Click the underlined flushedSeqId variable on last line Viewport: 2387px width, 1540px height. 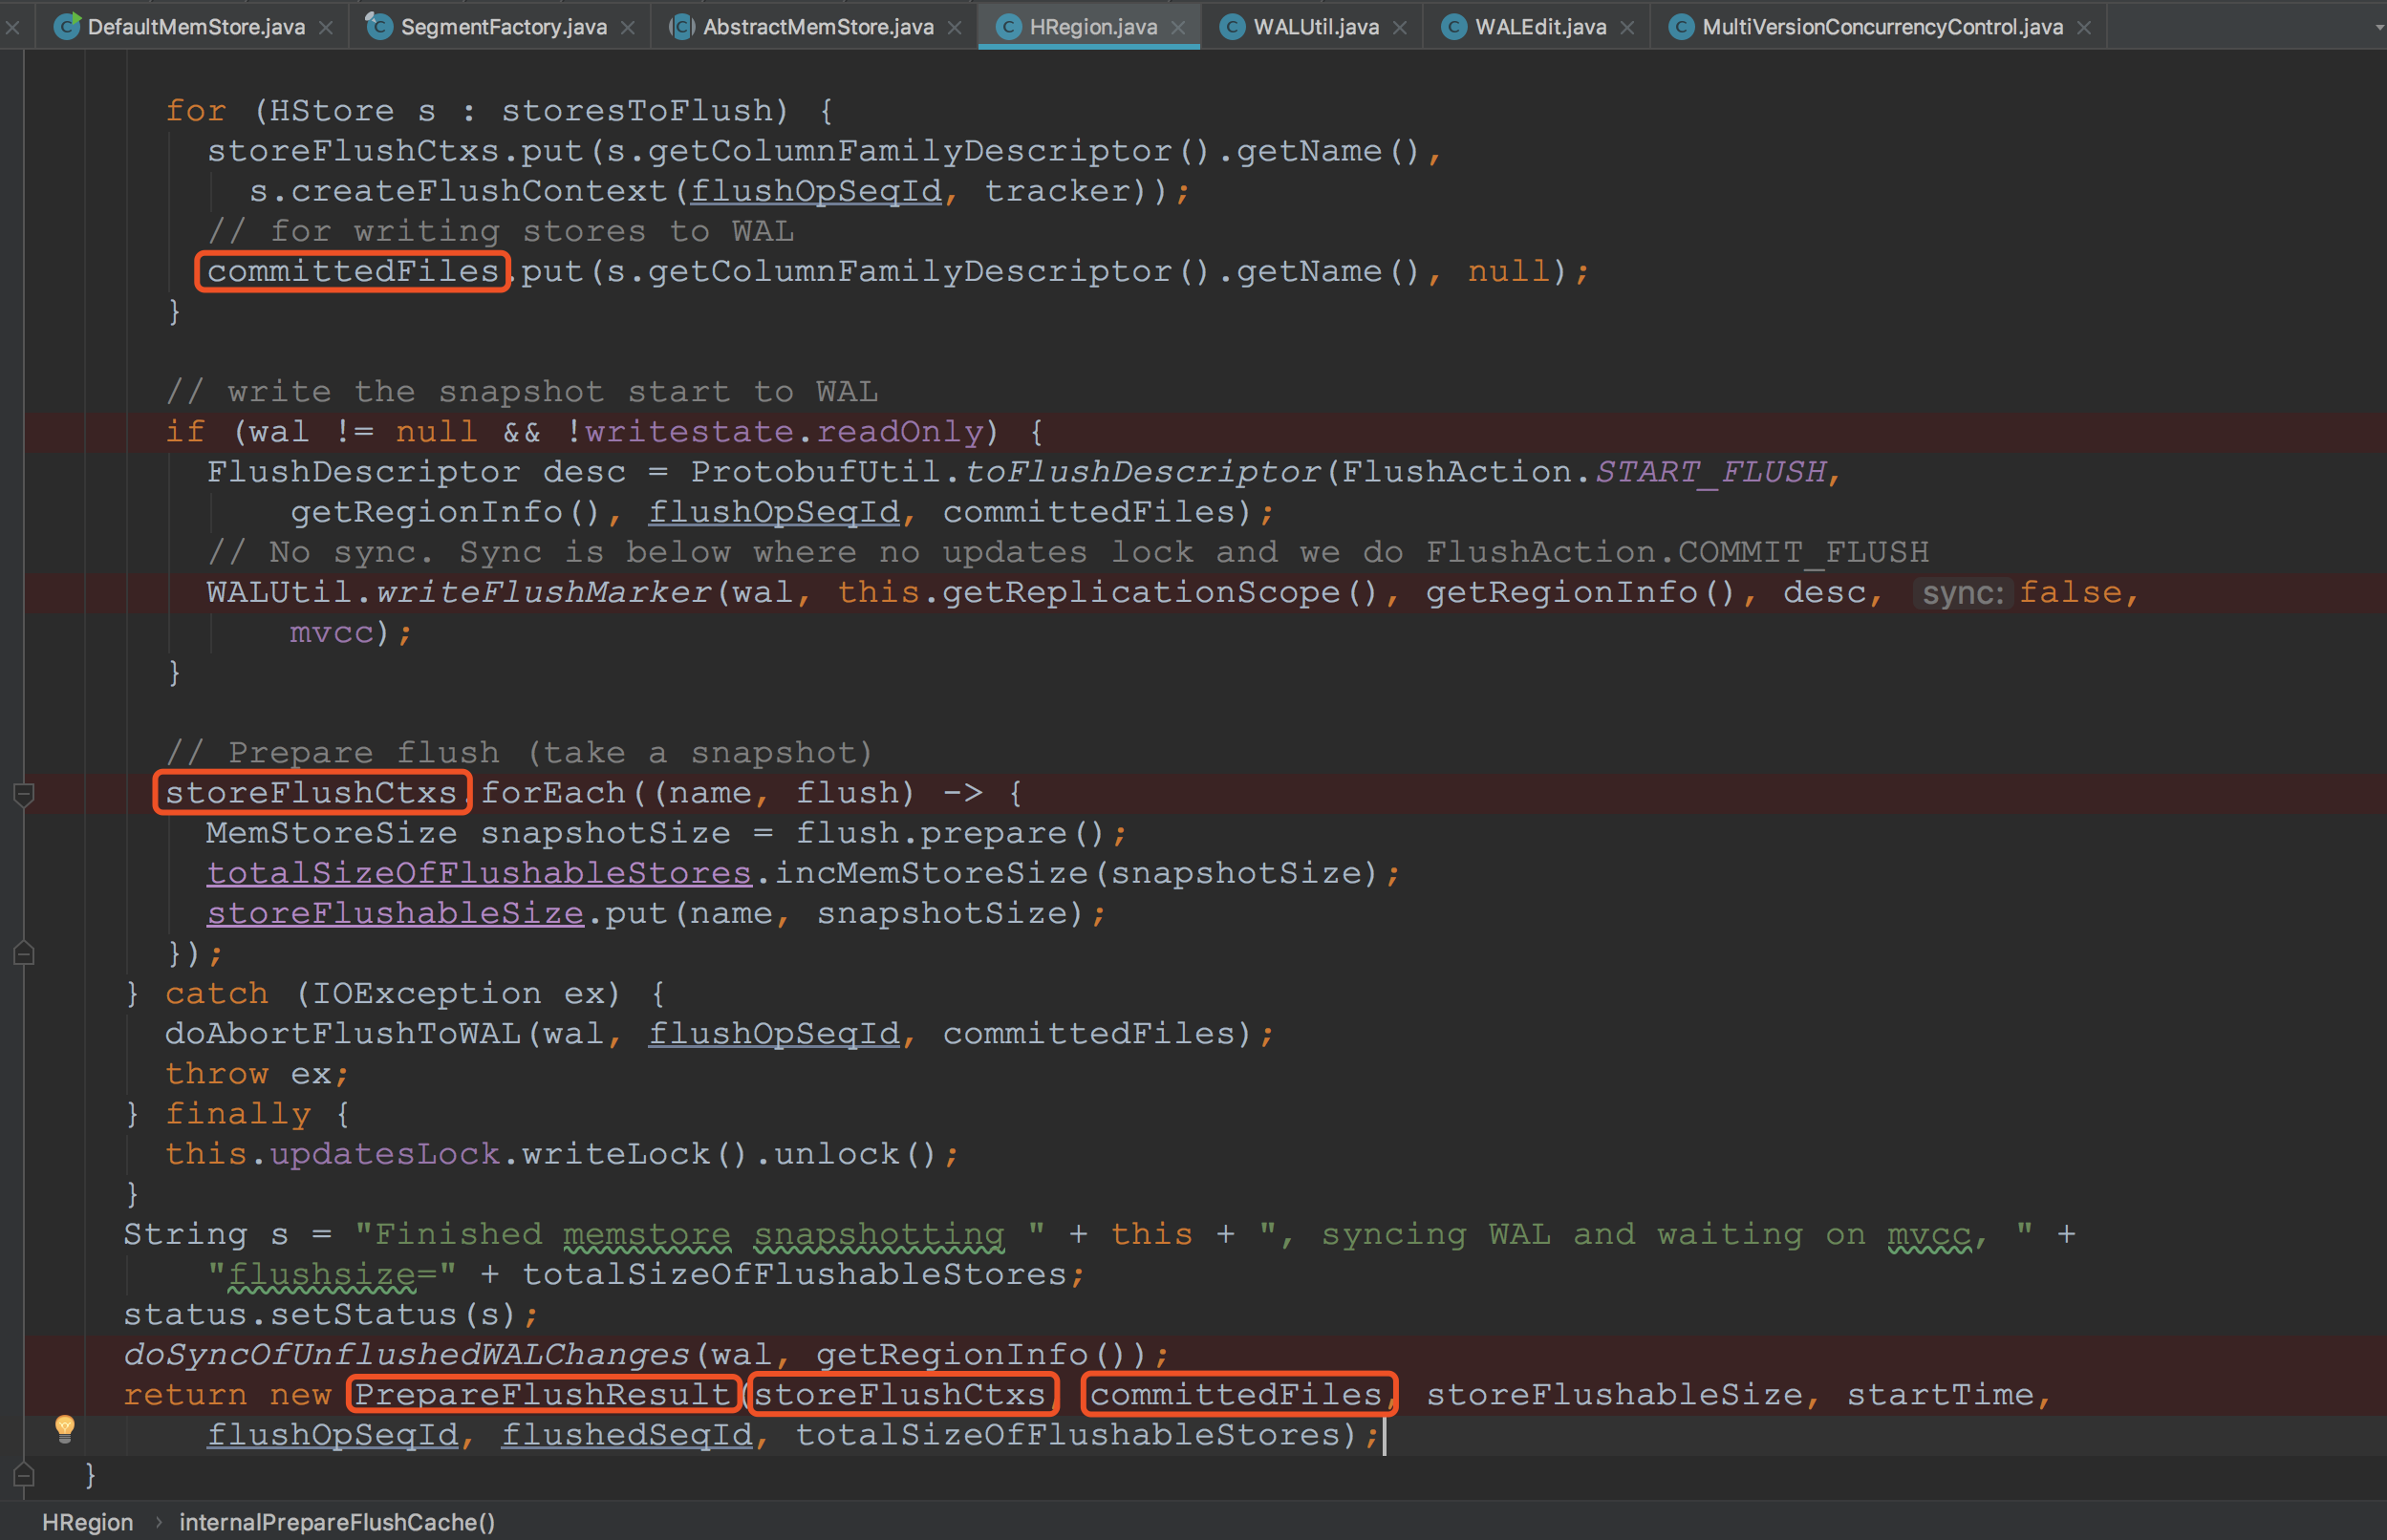(x=627, y=1435)
